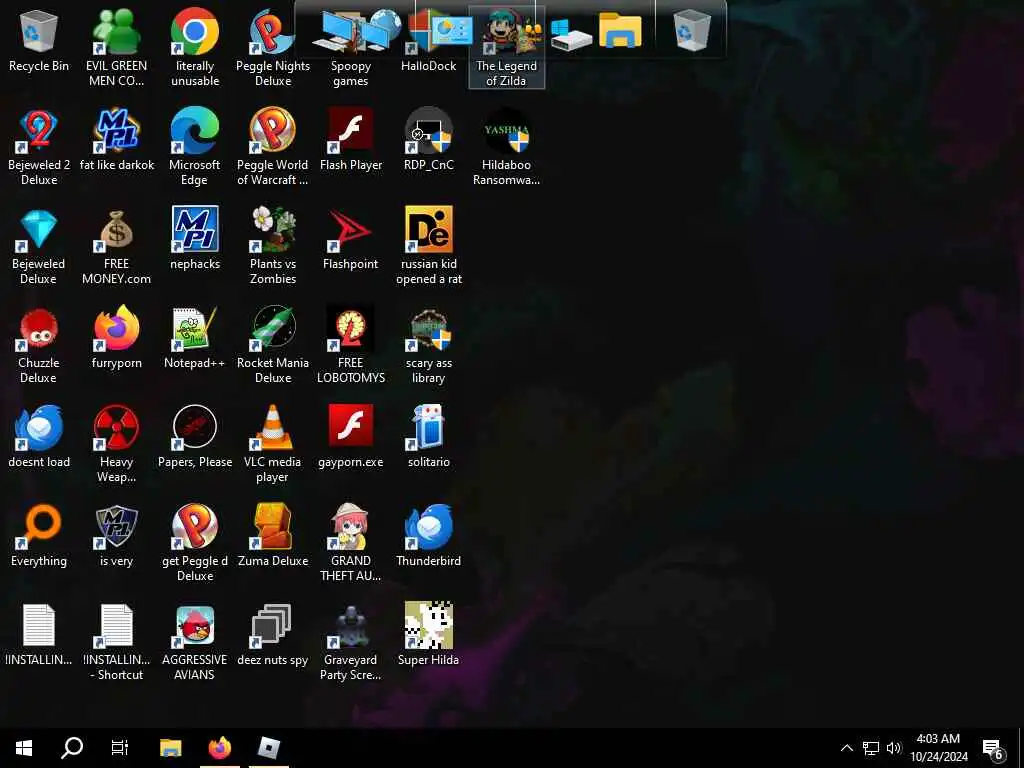Image resolution: width=1024 pixels, height=768 pixels.
Task: Select the Flashpoint shortcut
Action: [x=351, y=239]
